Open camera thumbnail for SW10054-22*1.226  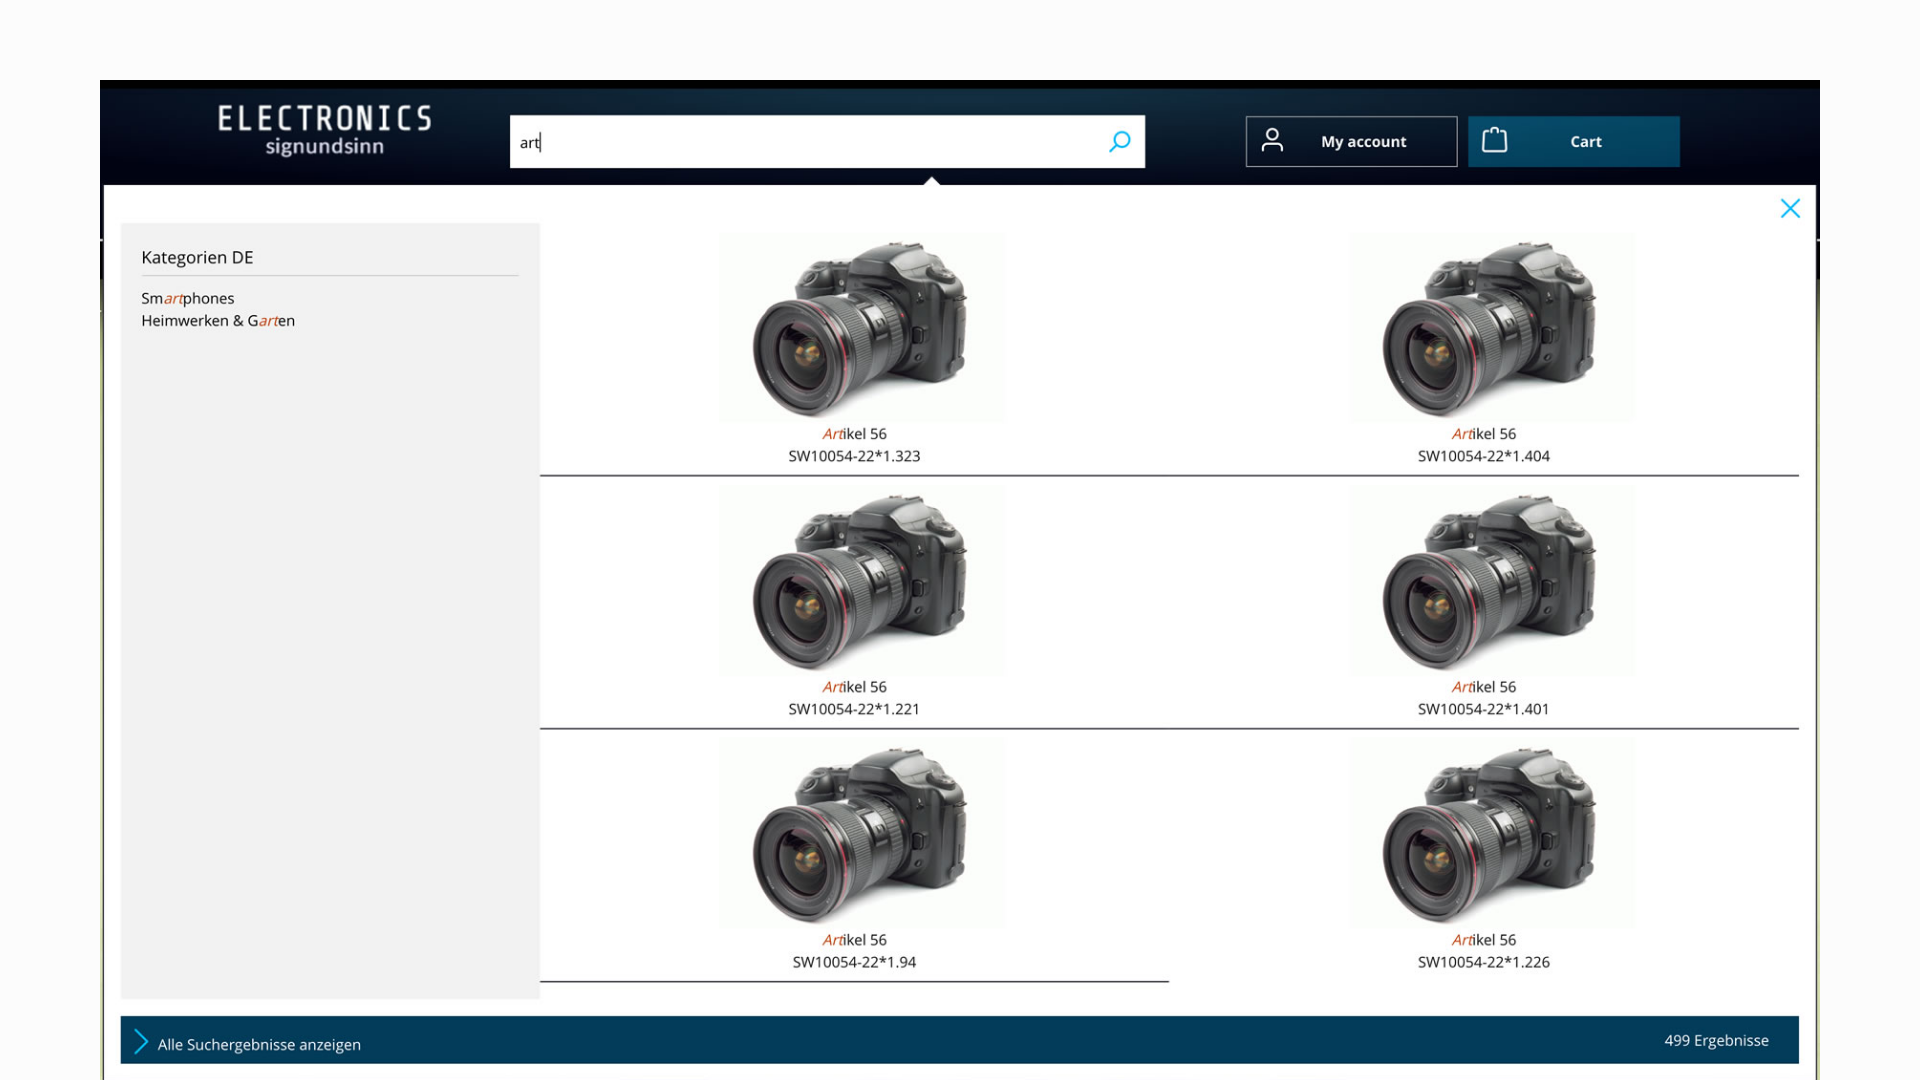pos(1490,834)
